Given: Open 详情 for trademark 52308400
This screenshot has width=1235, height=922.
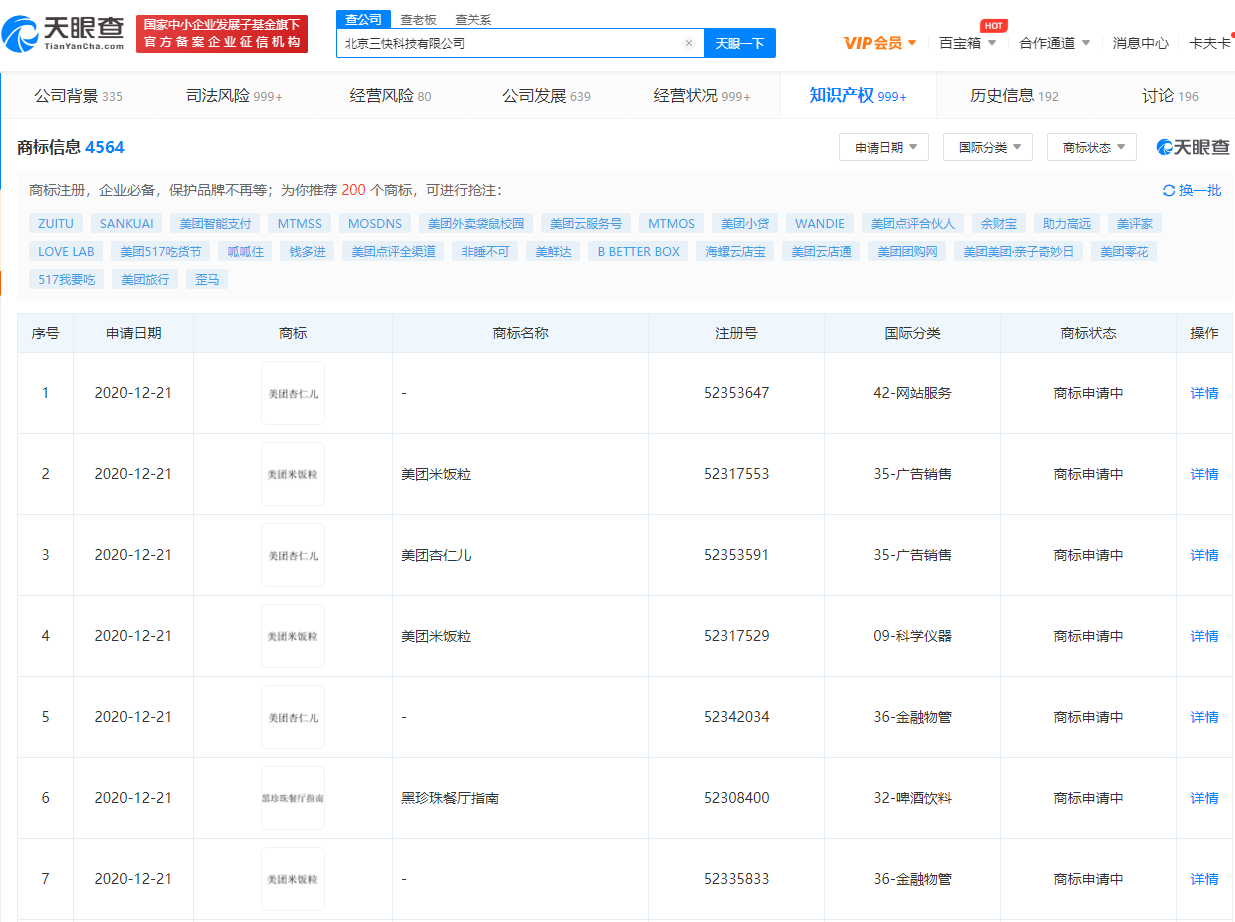Looking at the screenshot, I should [1204, 798].
